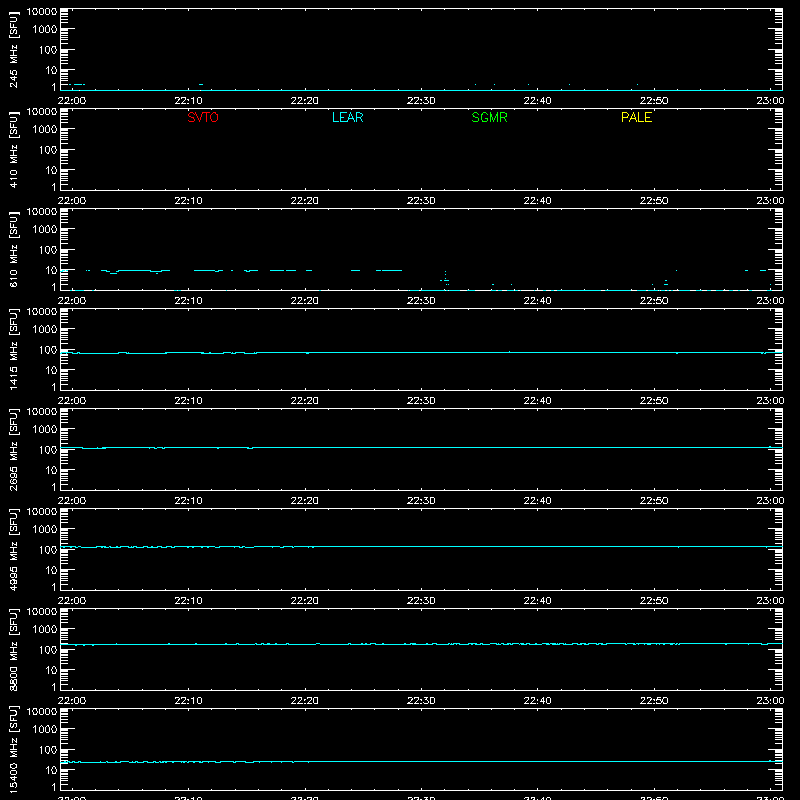Click the 8800 MHz flux trace line
800x800 pixels.
click(x=421, y=644)
